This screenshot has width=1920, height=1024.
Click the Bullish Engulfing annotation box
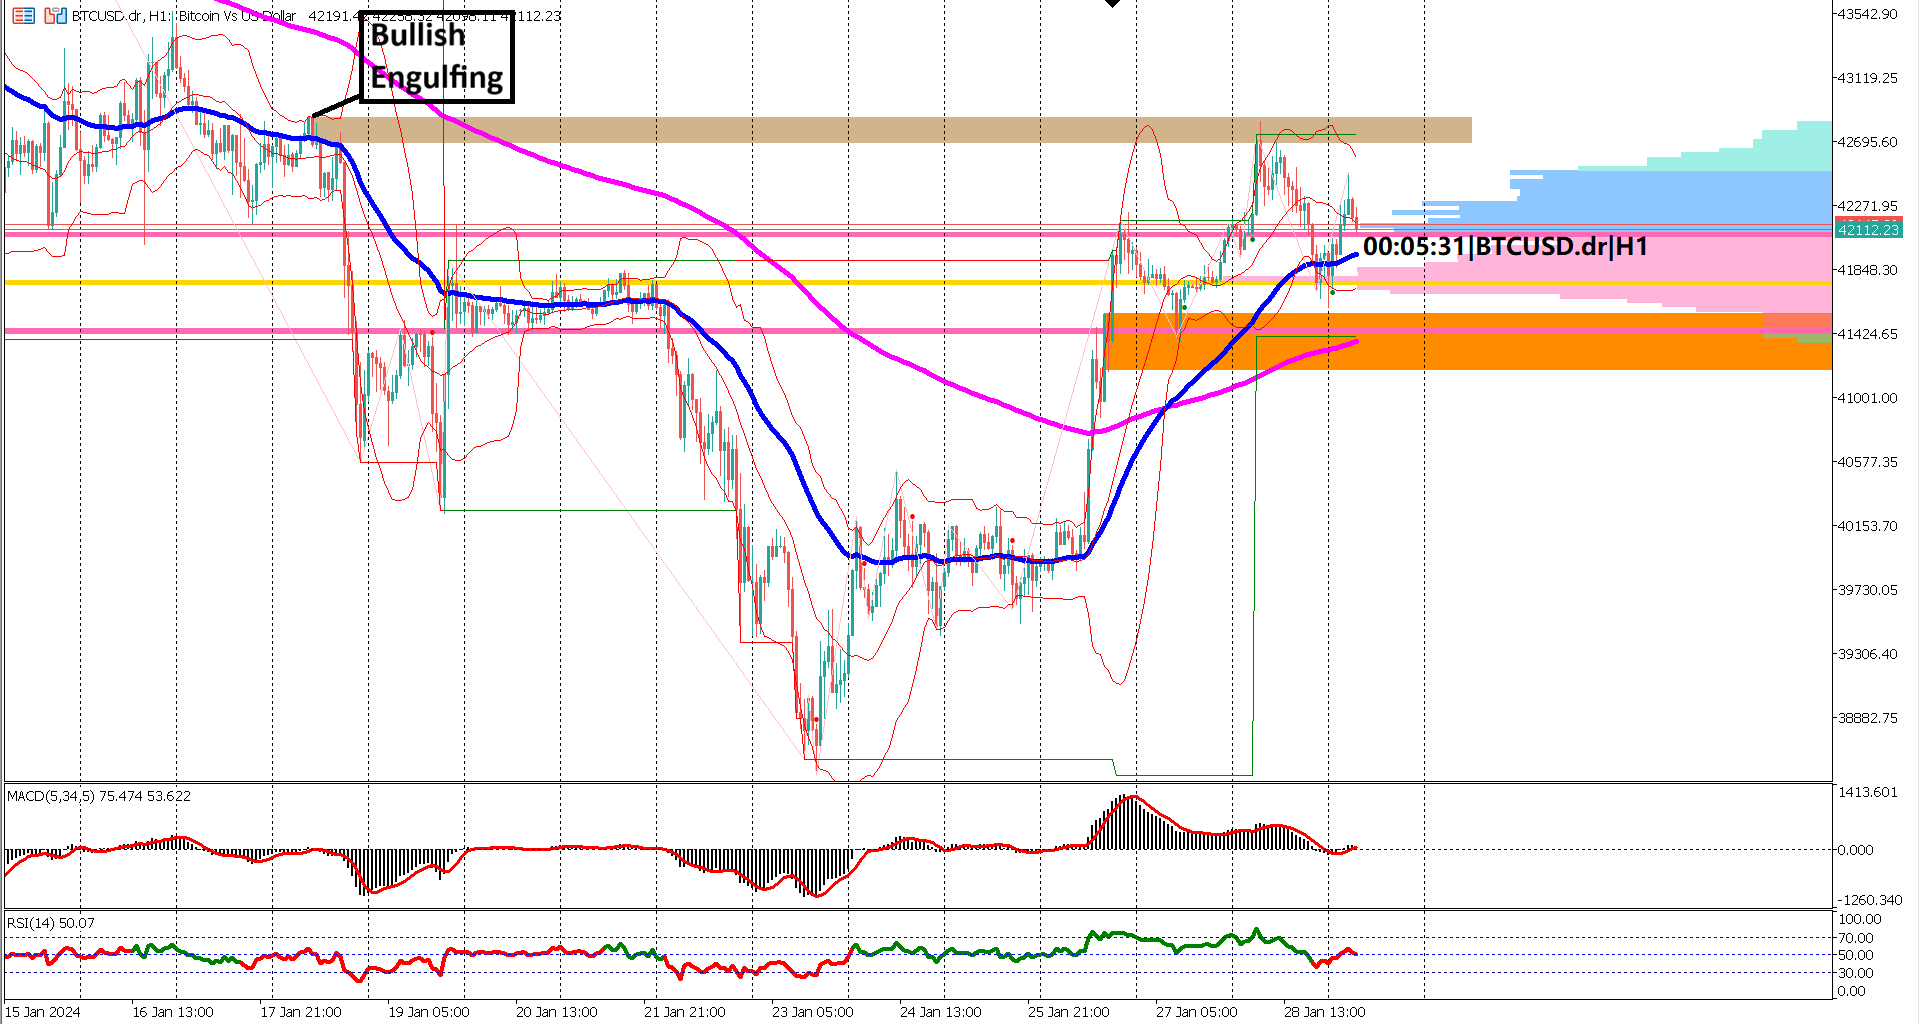pyautogui.click(x=436, y=56)
